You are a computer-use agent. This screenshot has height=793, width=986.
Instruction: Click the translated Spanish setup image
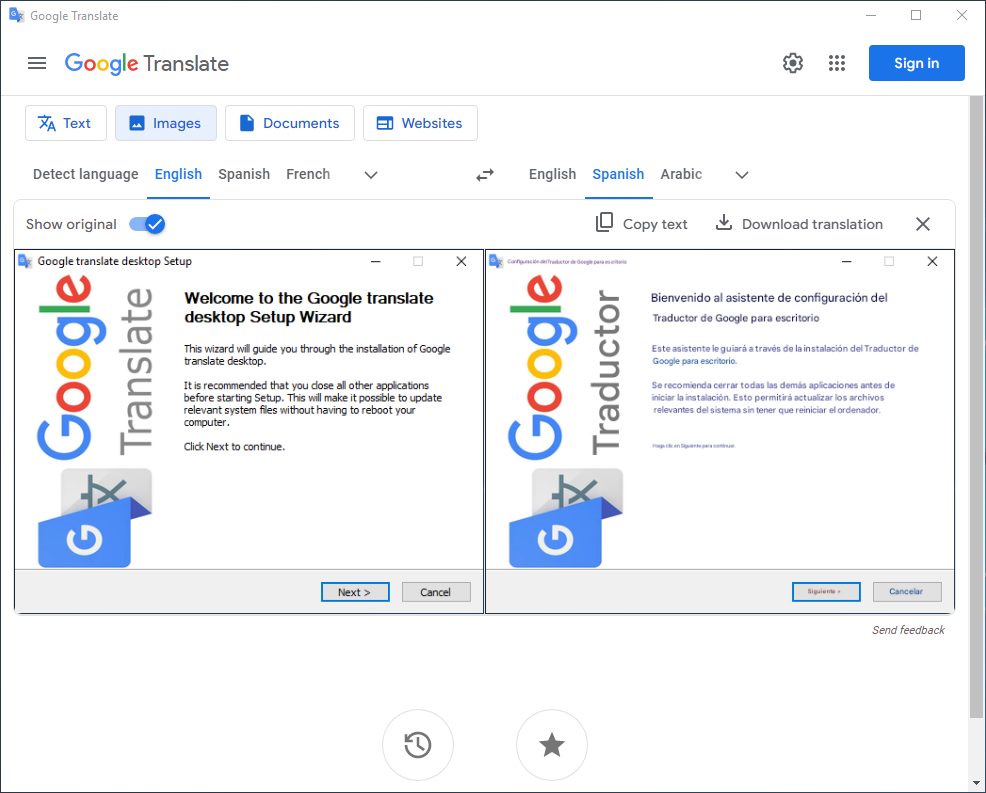point(720,431)
